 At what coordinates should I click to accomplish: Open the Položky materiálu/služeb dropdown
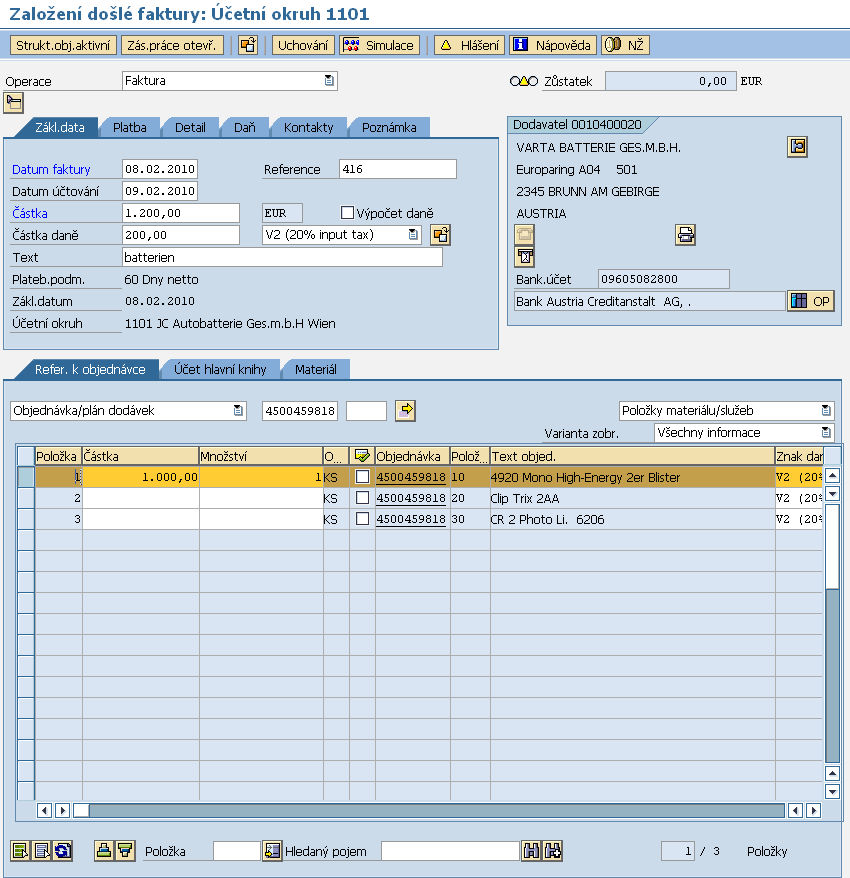coord(826,410)
